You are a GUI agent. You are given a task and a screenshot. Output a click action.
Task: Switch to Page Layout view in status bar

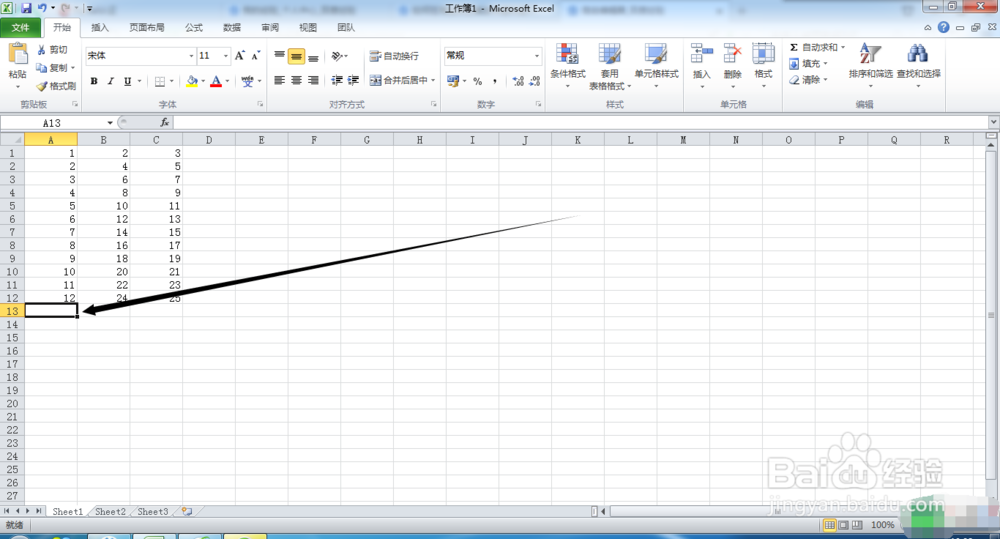point(843,525)
